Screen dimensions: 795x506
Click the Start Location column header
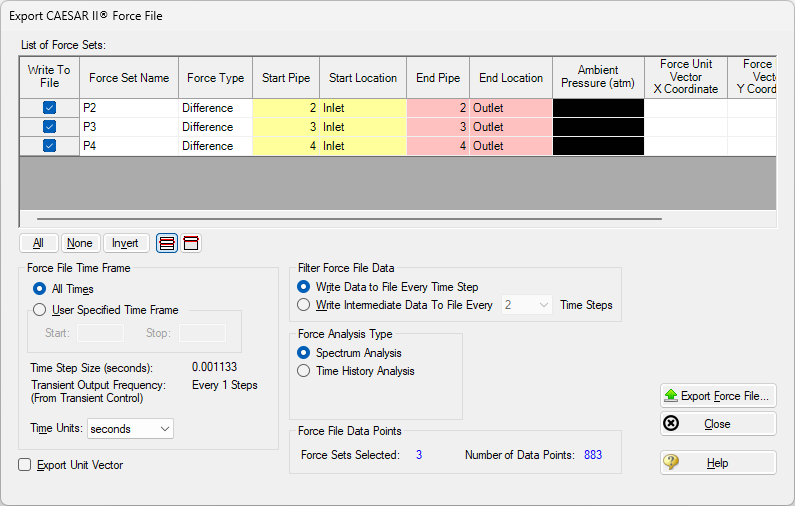click(x=363, y=78)
